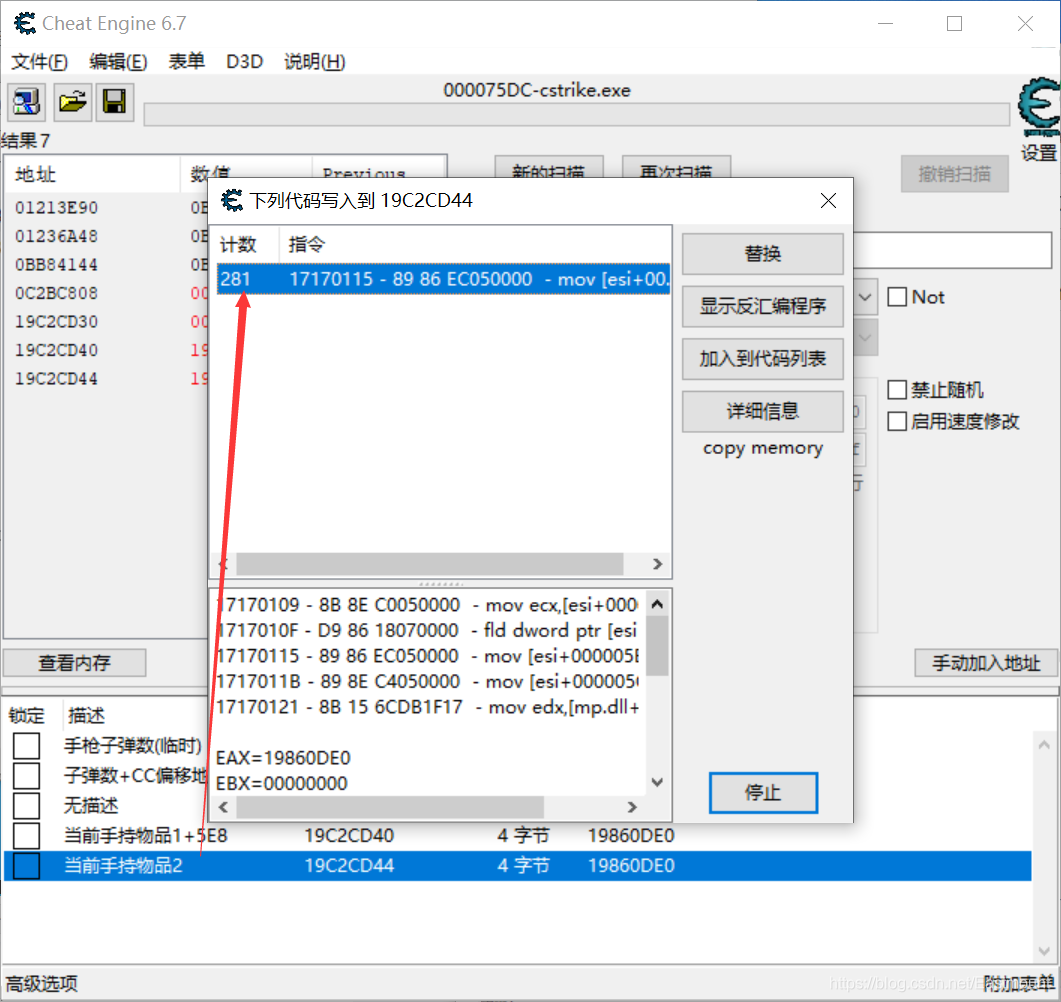Select 当前手持物品1+5E8 address 19C2CD40 cell
1061x1002 pixels.
(x=349, y=836)
